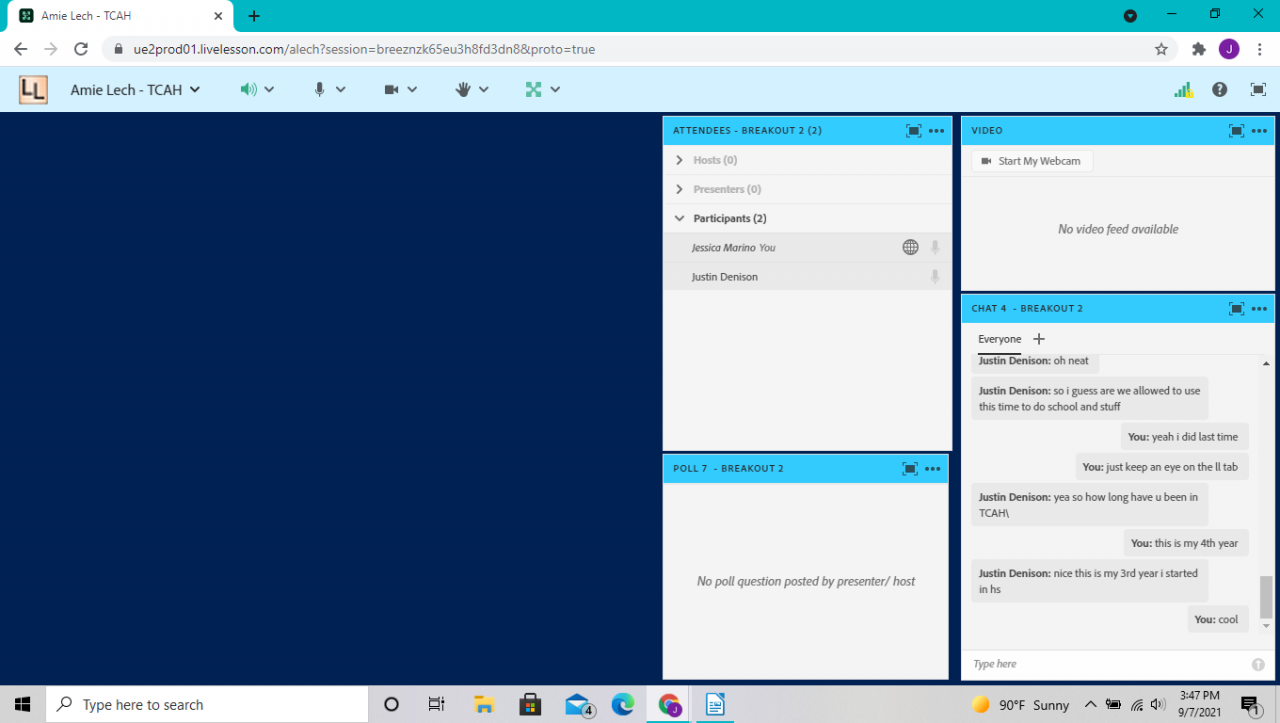The width and height of the screenshot is (1280, 723).
Task: Check the connection status bars icon
Action: tap(1184, 89)
